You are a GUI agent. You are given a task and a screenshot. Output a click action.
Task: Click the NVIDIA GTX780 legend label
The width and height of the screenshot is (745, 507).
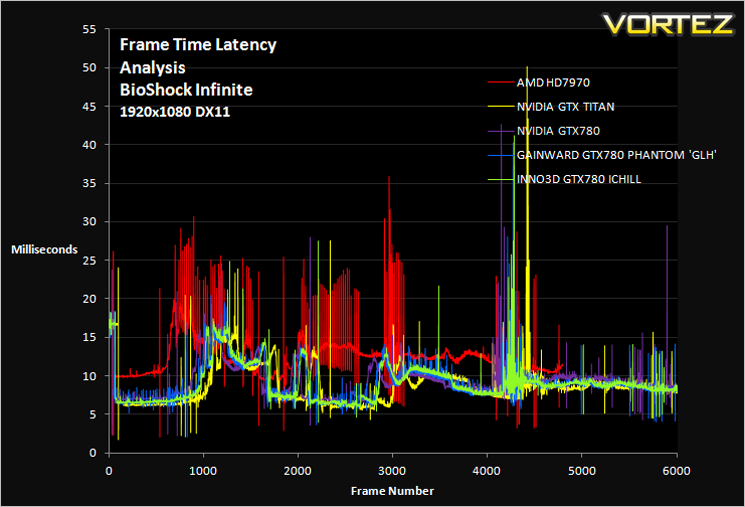(558, 131)
